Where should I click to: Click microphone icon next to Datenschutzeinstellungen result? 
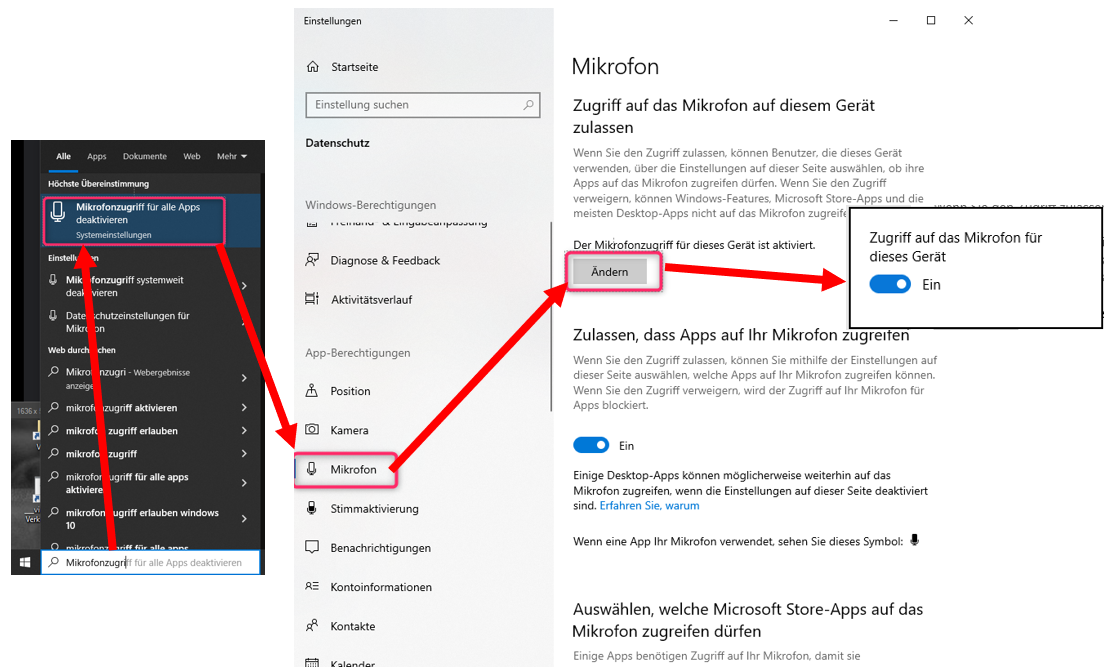[x=53, y=316]
